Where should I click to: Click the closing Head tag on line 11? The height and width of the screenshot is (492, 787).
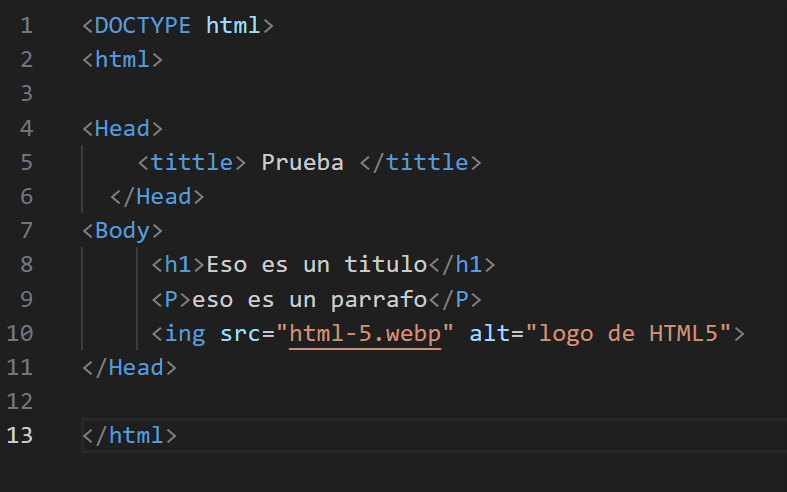tap(129, 368)
